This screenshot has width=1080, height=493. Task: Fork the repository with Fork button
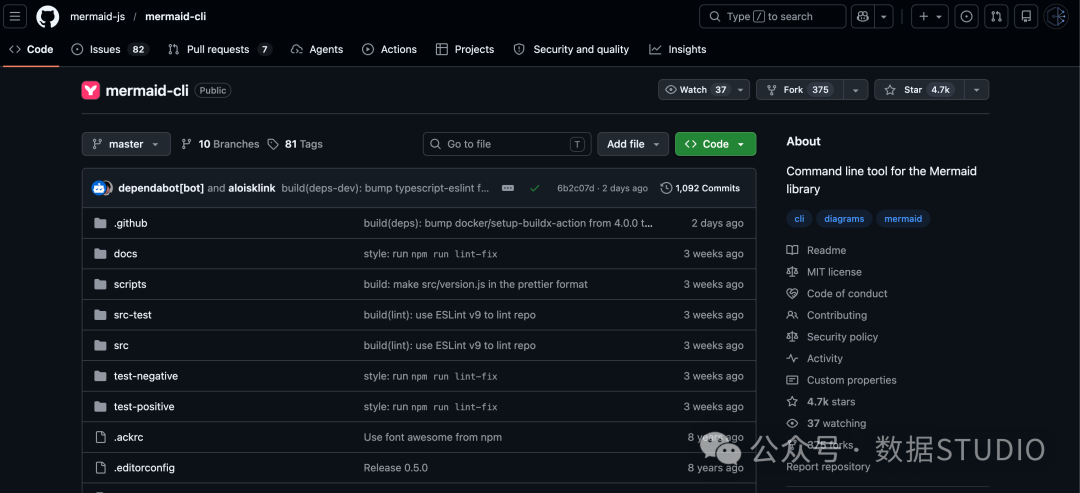[800, 90]
